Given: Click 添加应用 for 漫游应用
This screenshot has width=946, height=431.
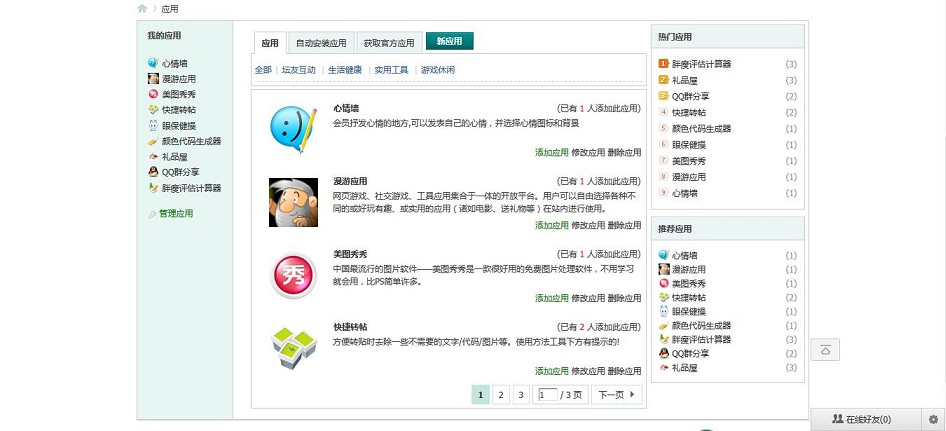Looking at the screenshot, I should (551, 225).
